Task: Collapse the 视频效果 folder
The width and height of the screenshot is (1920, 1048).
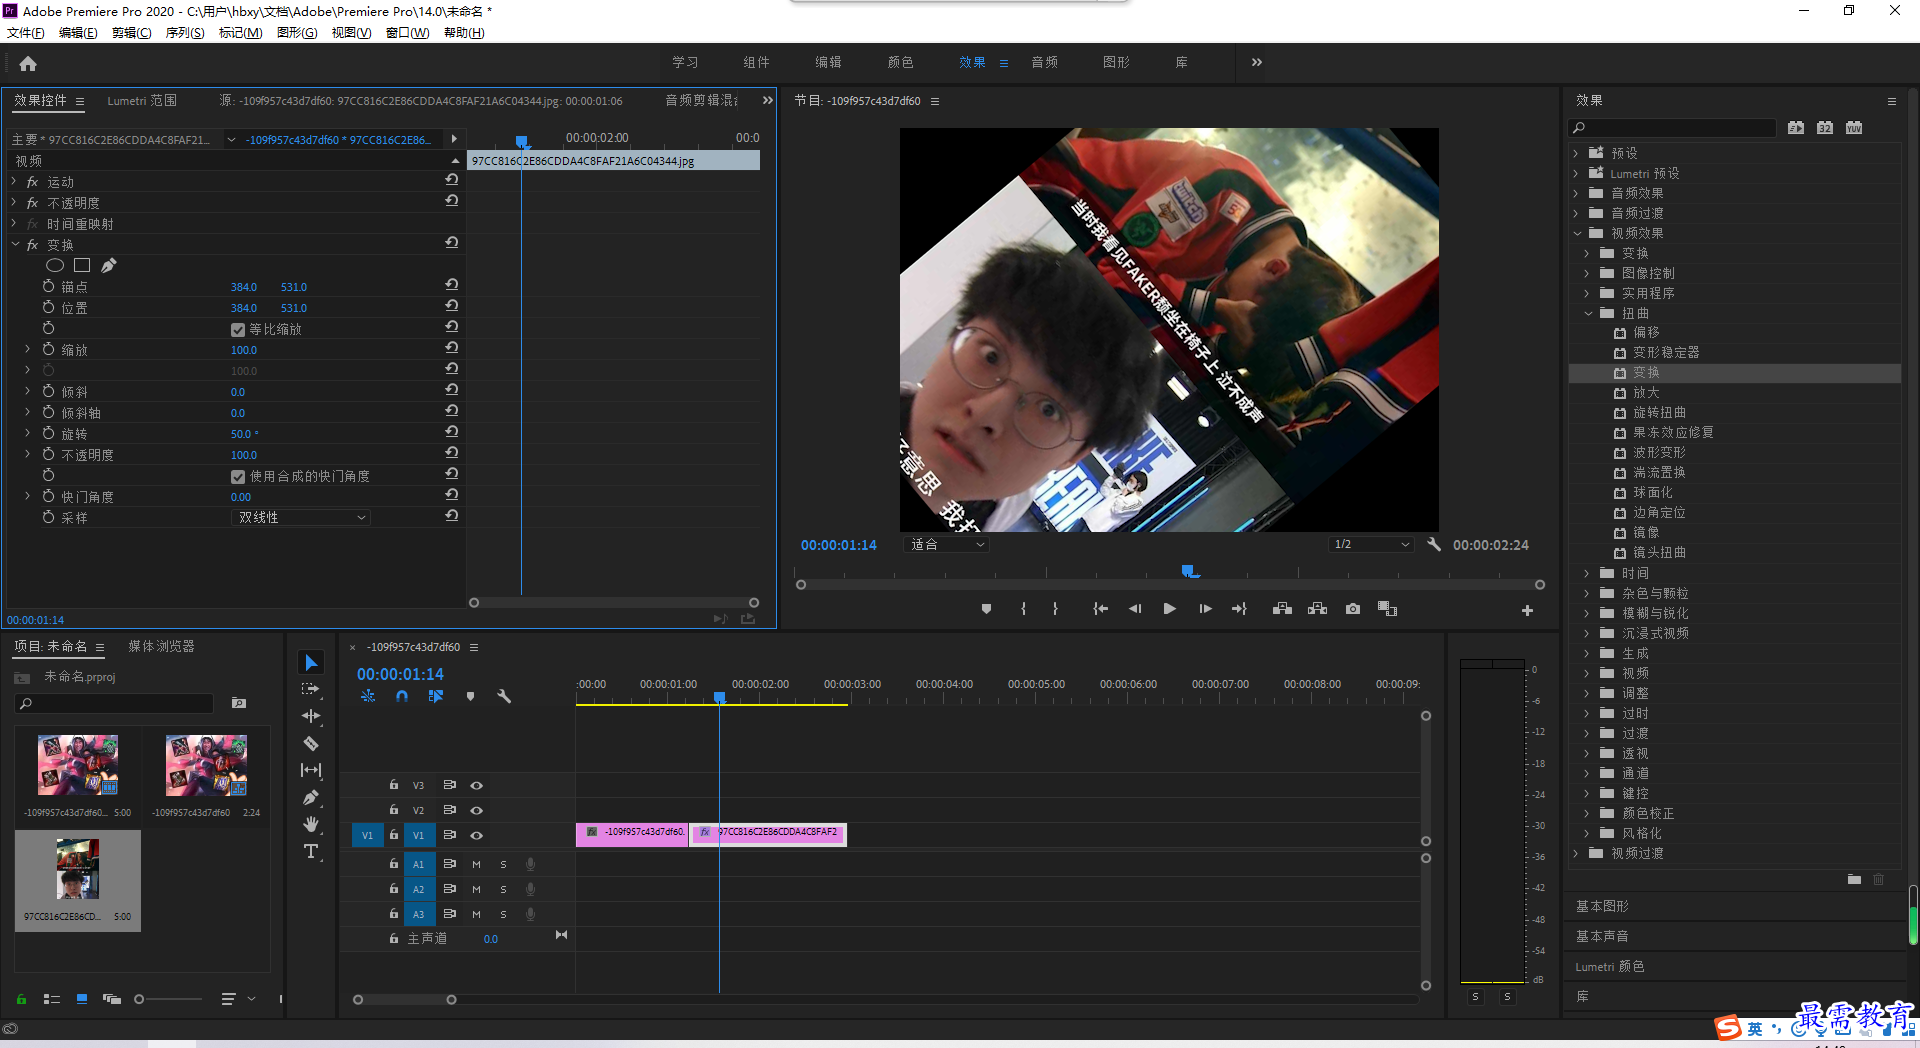Action: tap(1576, 233)
